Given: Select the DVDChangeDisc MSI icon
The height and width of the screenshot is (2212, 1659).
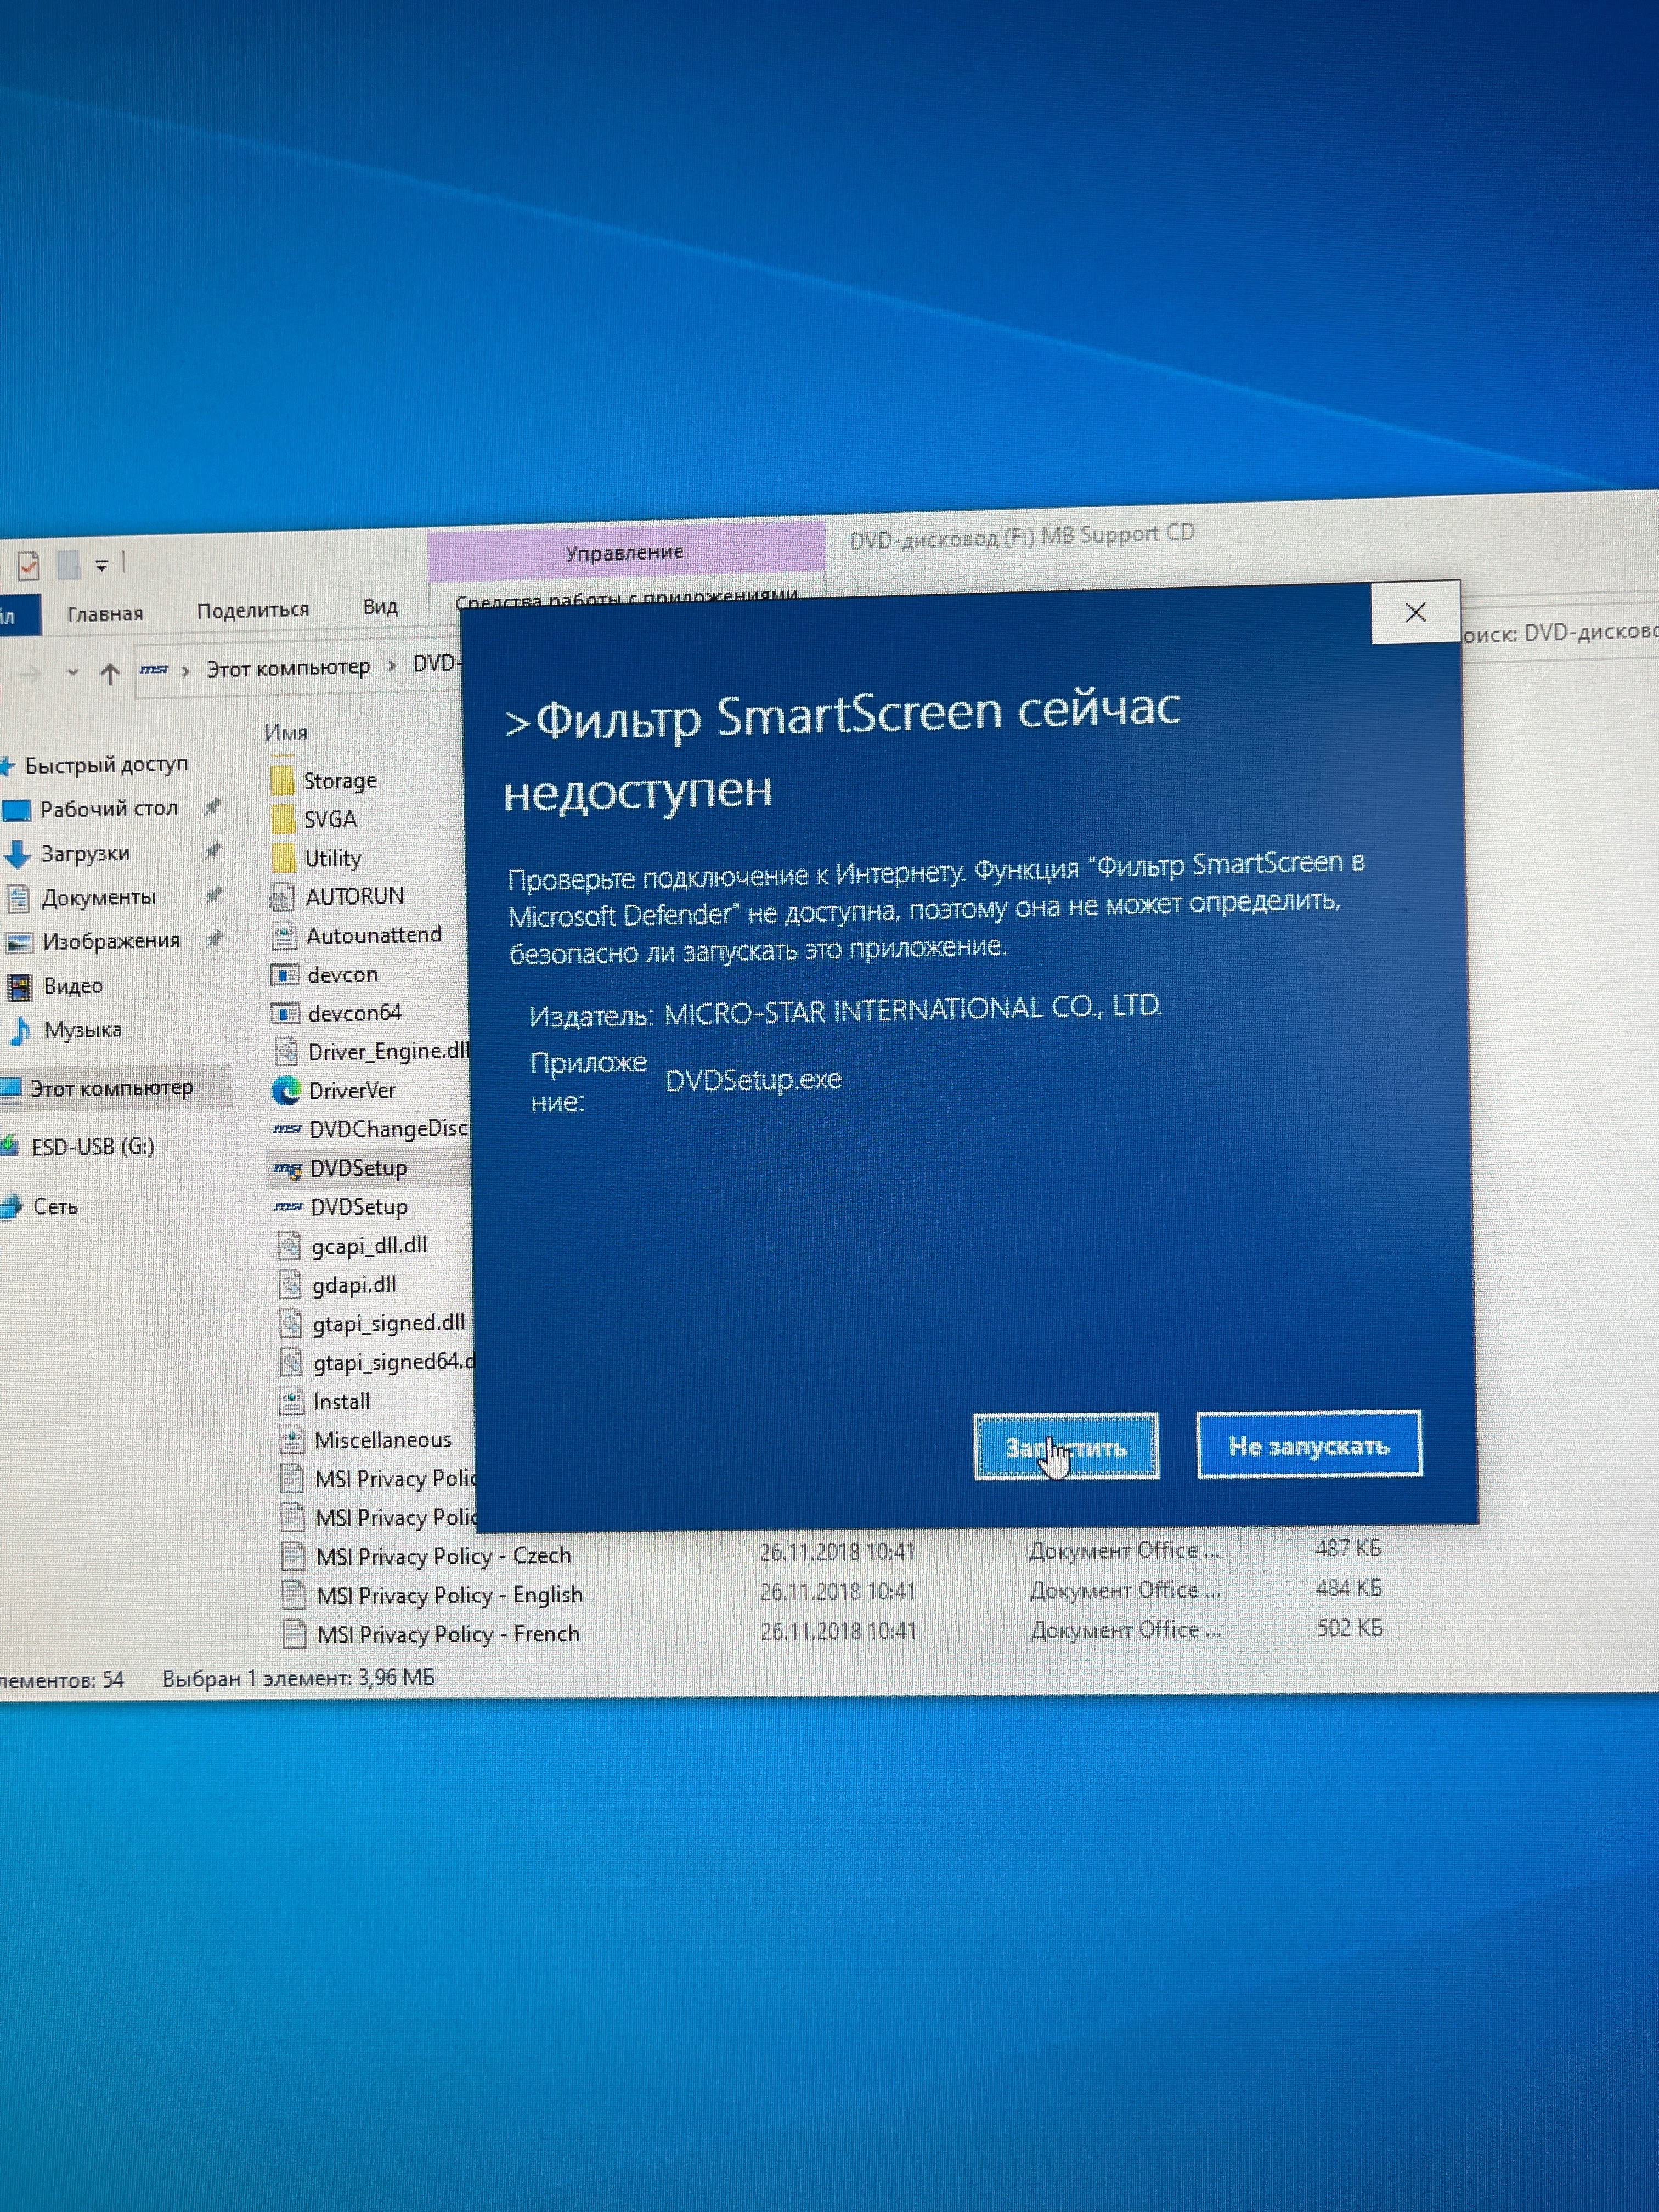Looking at the screenshot, I should (x=288, y=1129).
